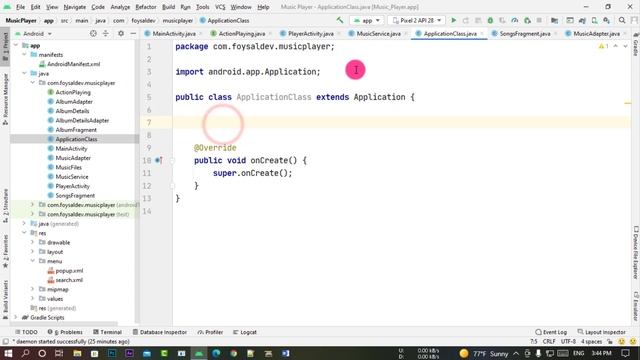Open the Problems tool window
Image resolution: width=640 pixels, height=360 pixels.
[65, 332]
